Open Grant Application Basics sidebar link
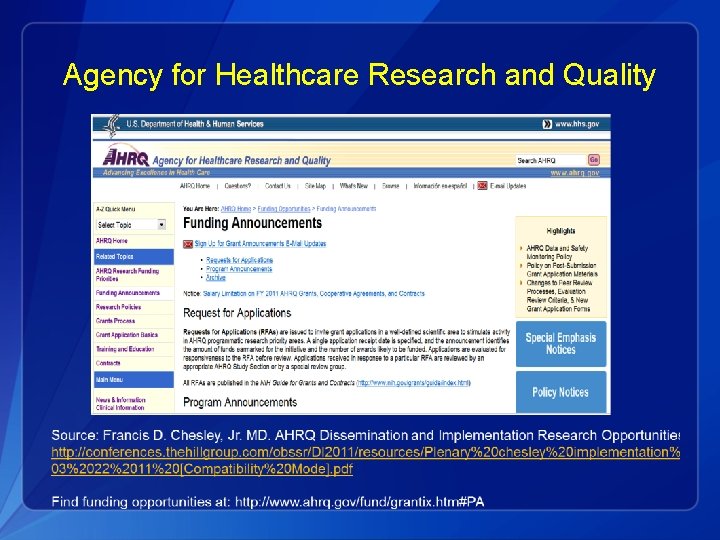Viewport: 720px width, 540px height. point(127,335)
